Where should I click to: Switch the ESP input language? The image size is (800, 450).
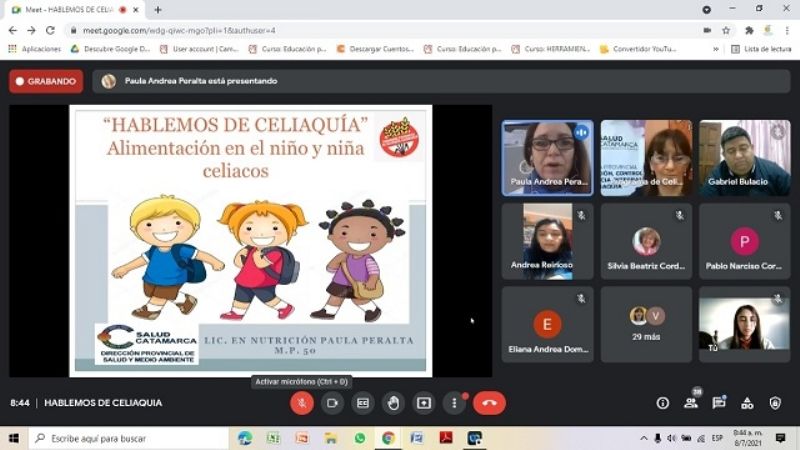tap(717, 438)
